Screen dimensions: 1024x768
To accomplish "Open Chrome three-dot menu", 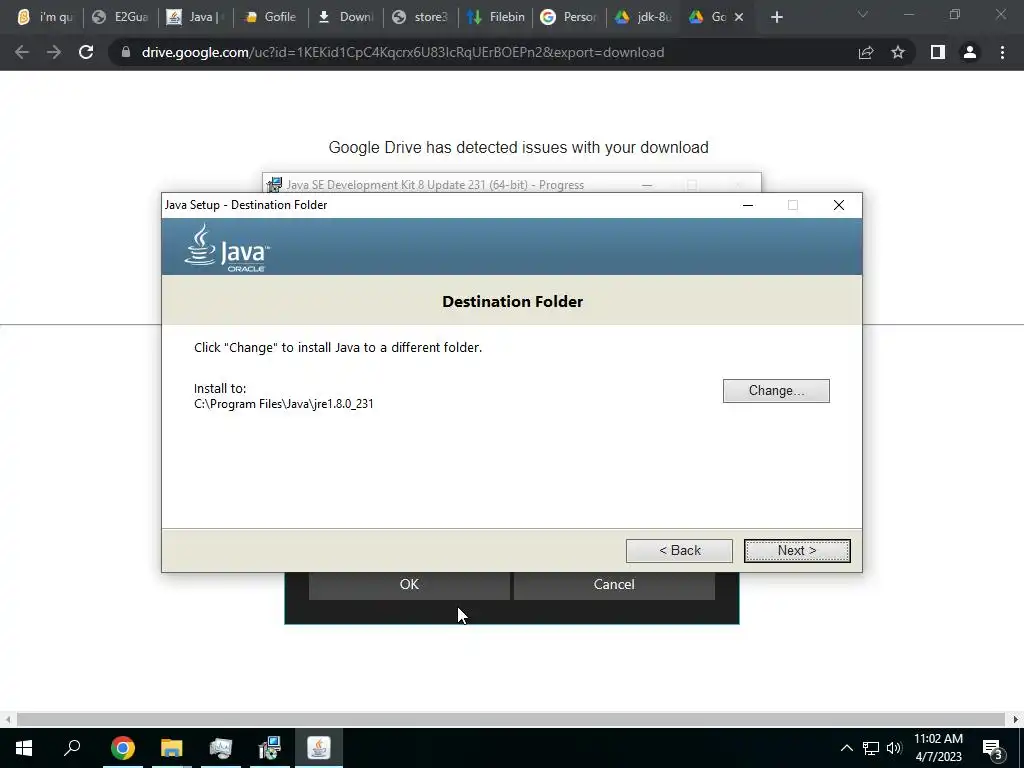I will tap(1002, 52).
